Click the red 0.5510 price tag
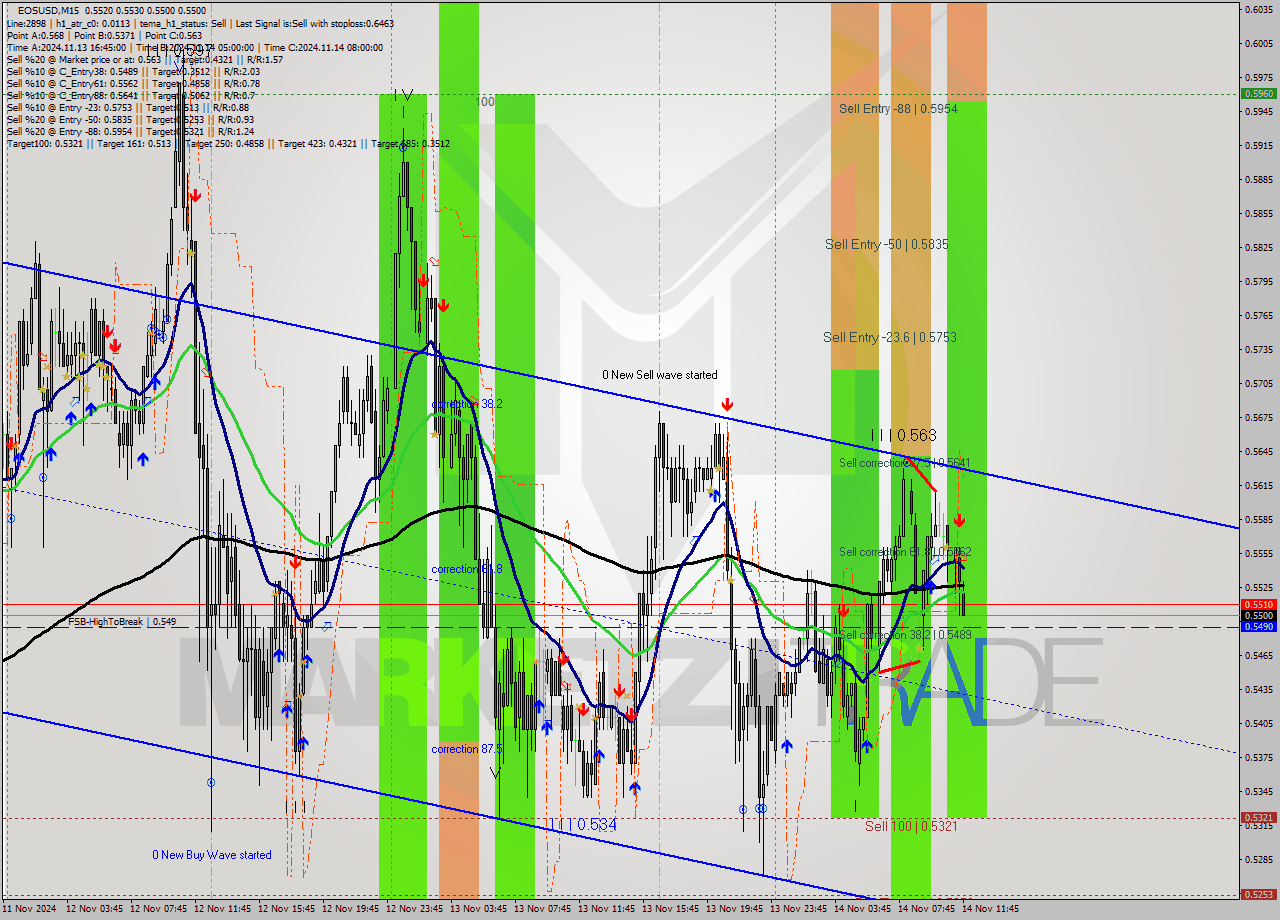The image size is (1280, 920). pos(1258,604)
